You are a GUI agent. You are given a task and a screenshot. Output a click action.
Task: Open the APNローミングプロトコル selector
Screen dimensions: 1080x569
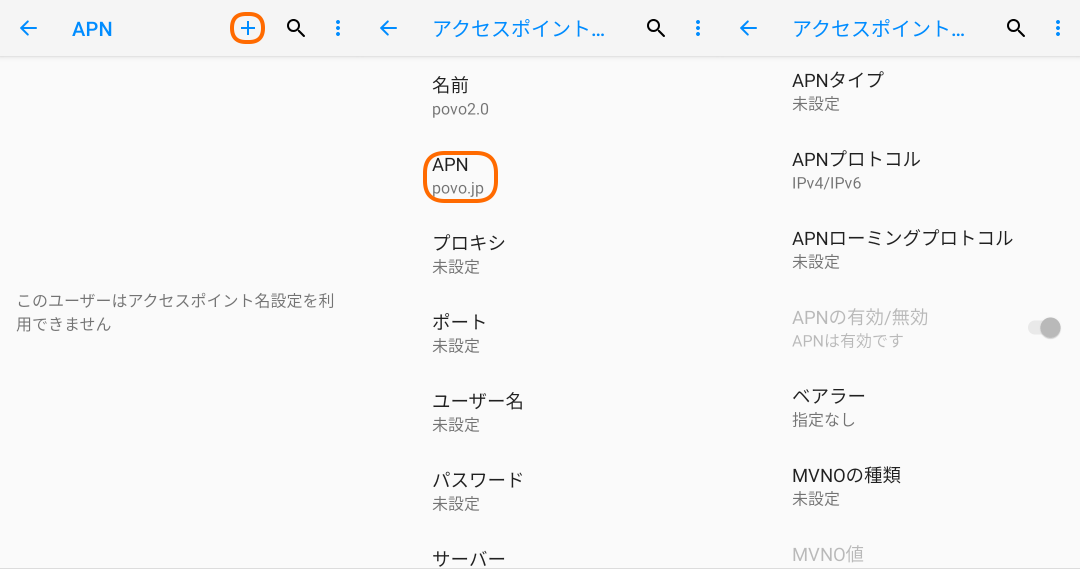pyautogui.click(x=901, y=249)
